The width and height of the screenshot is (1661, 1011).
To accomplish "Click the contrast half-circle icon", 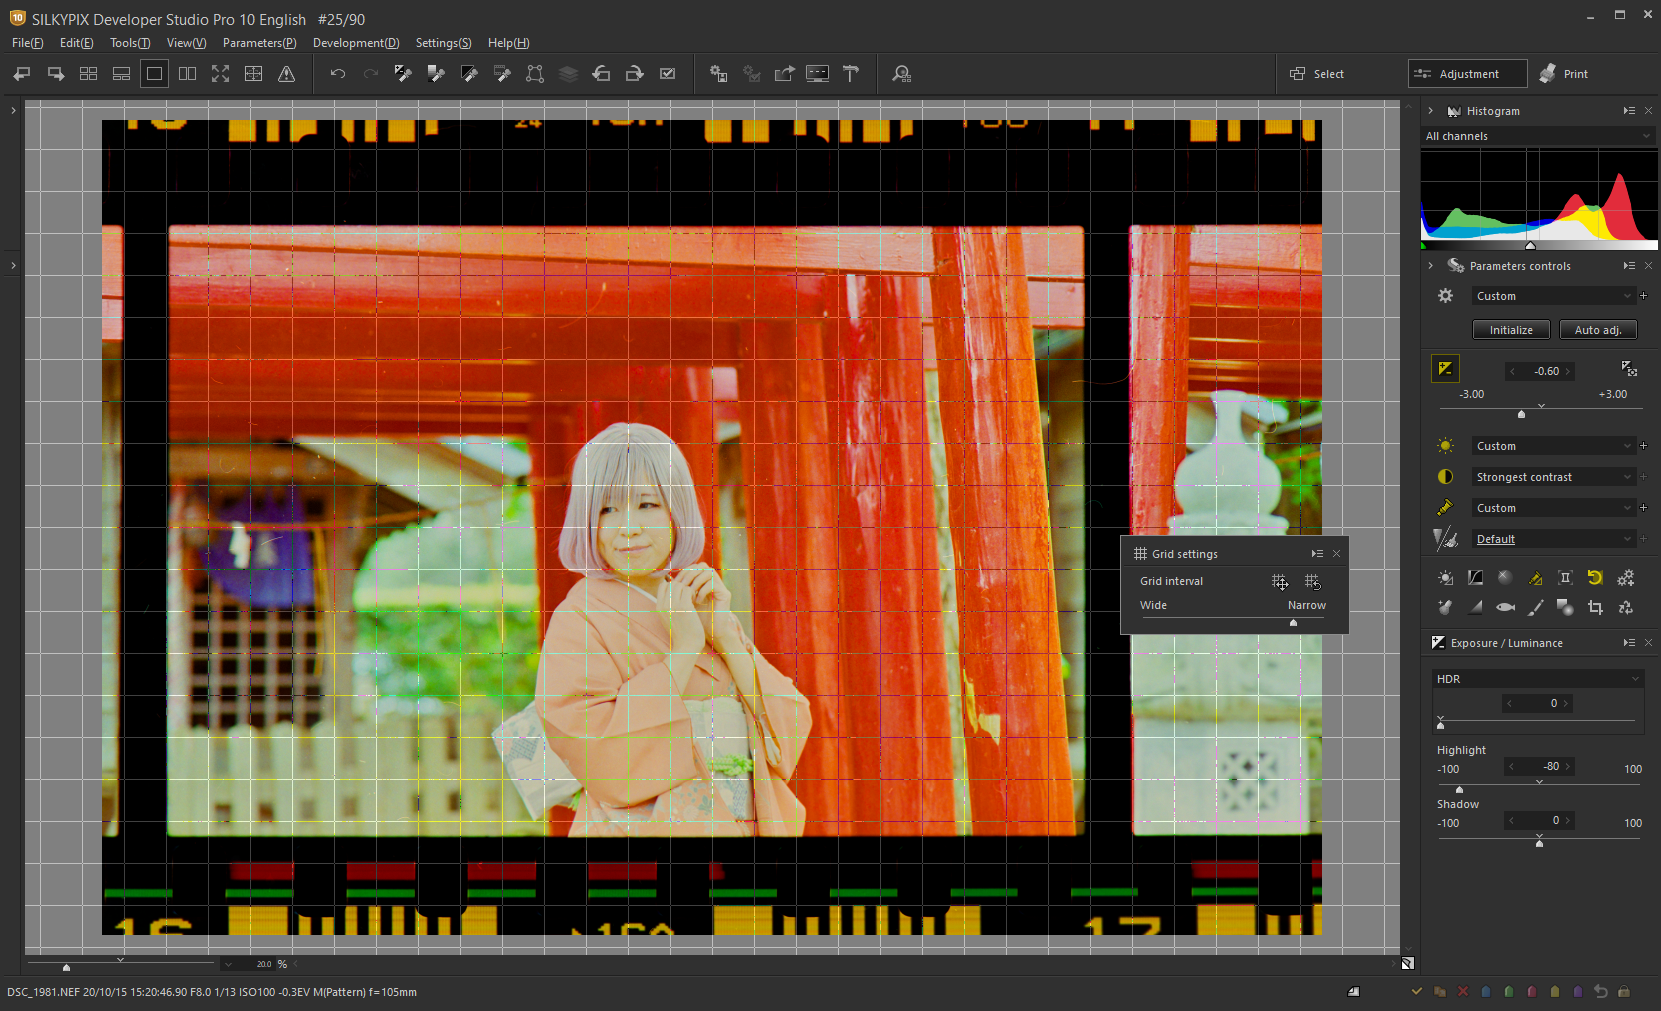I will [x=1445, y=477].
